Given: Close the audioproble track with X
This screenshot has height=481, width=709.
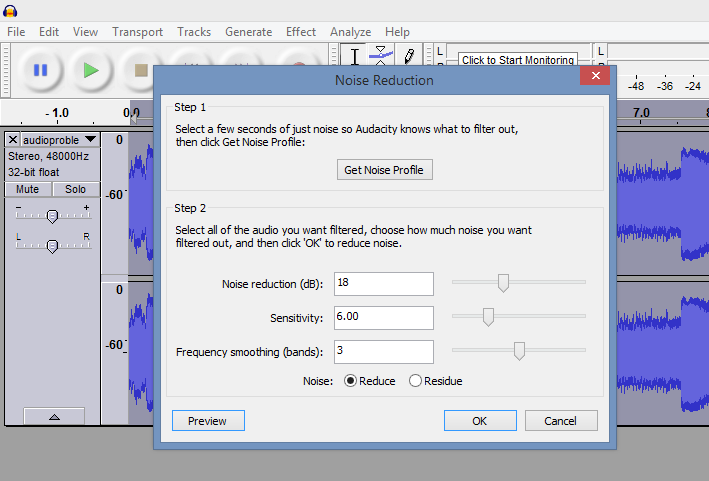Looking at the screenshot, I should tap(13, 140).
